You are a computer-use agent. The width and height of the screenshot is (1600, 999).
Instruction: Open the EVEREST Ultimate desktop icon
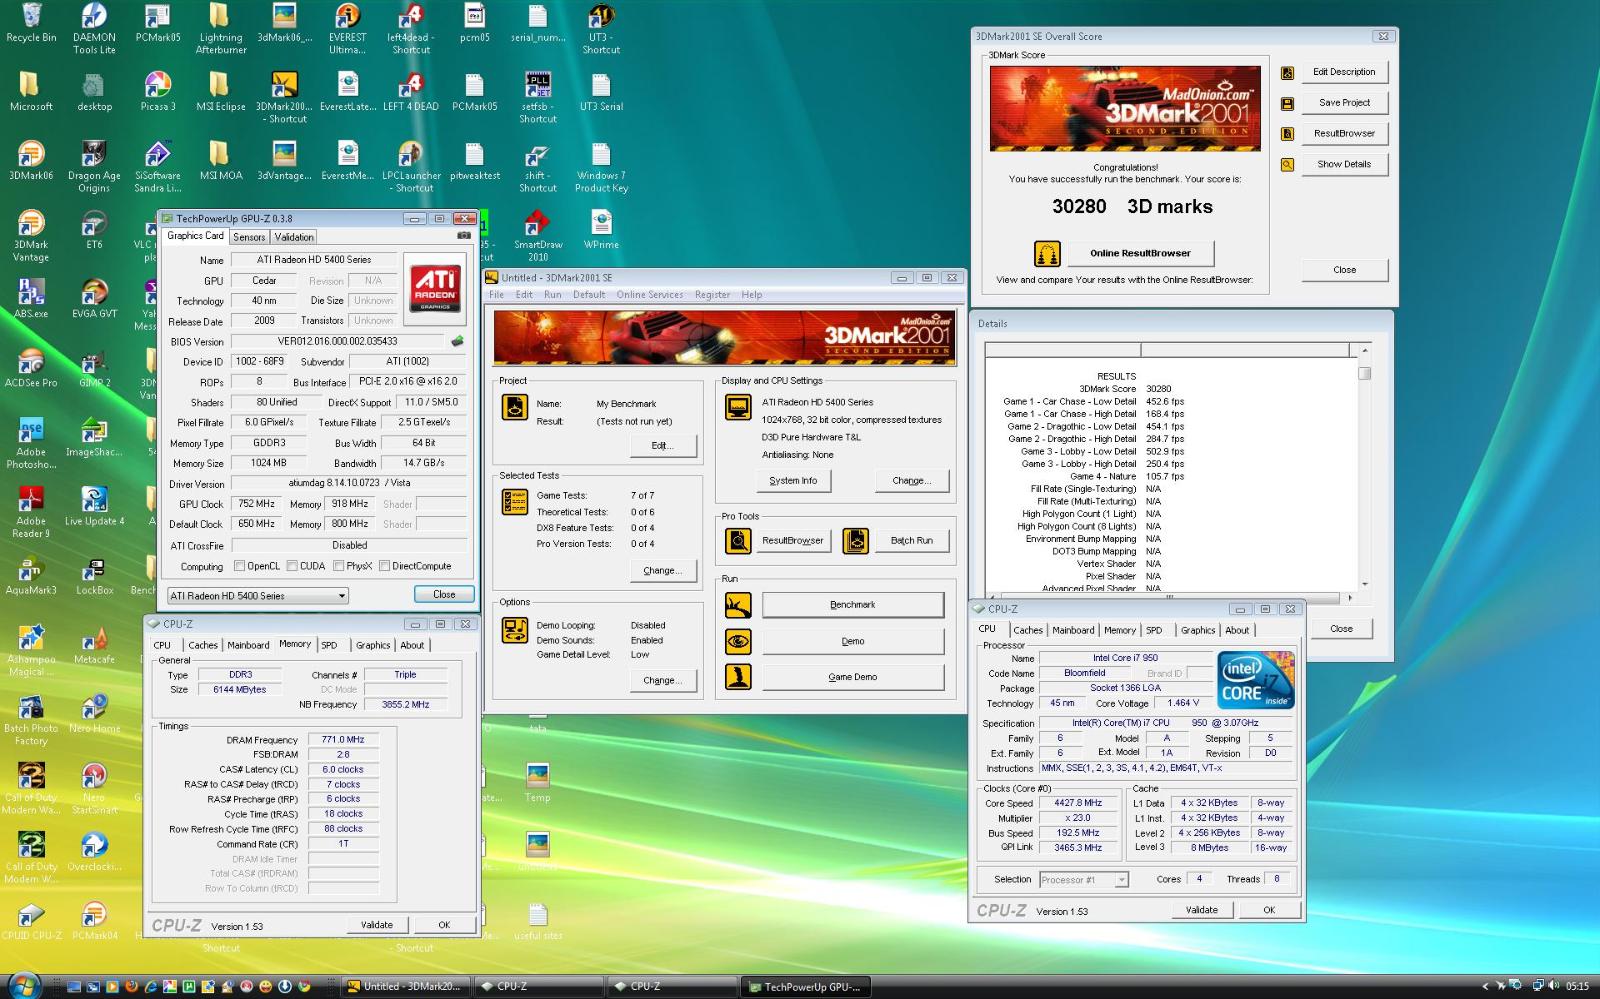(x=347, y=28)
